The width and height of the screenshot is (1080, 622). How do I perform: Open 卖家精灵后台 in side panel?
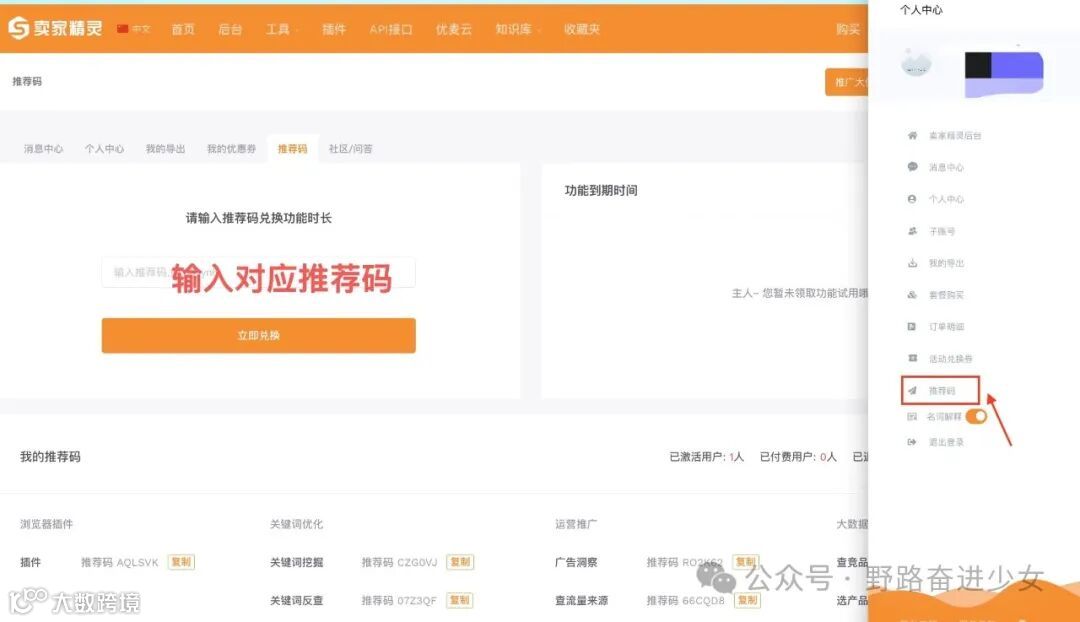[955, 136]
